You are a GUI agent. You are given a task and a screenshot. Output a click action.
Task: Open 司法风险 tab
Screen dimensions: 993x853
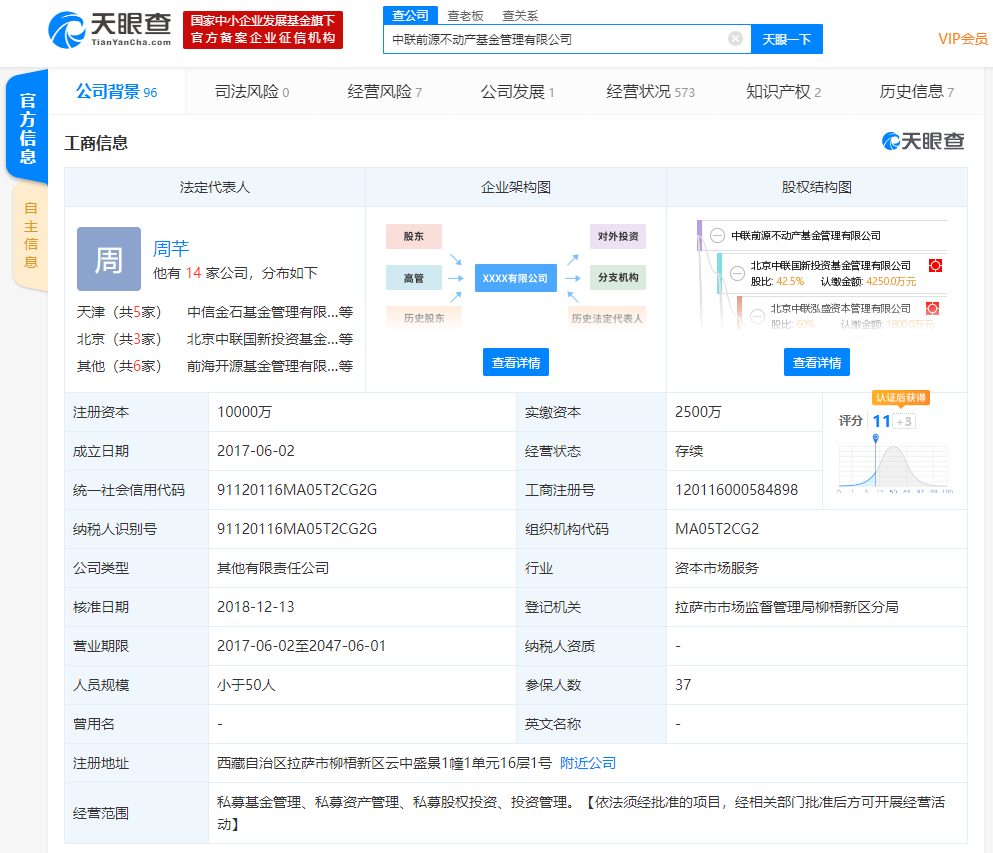coord(252,92)
